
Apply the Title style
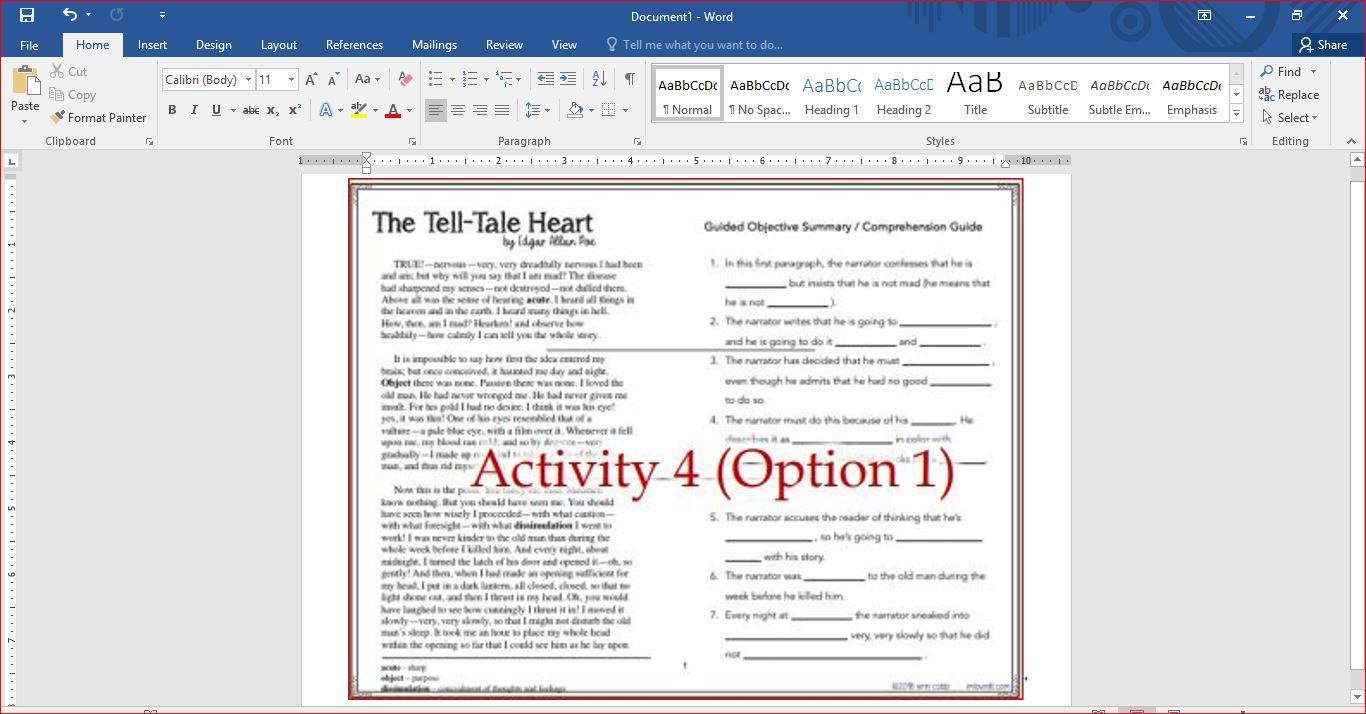(975, 95)
